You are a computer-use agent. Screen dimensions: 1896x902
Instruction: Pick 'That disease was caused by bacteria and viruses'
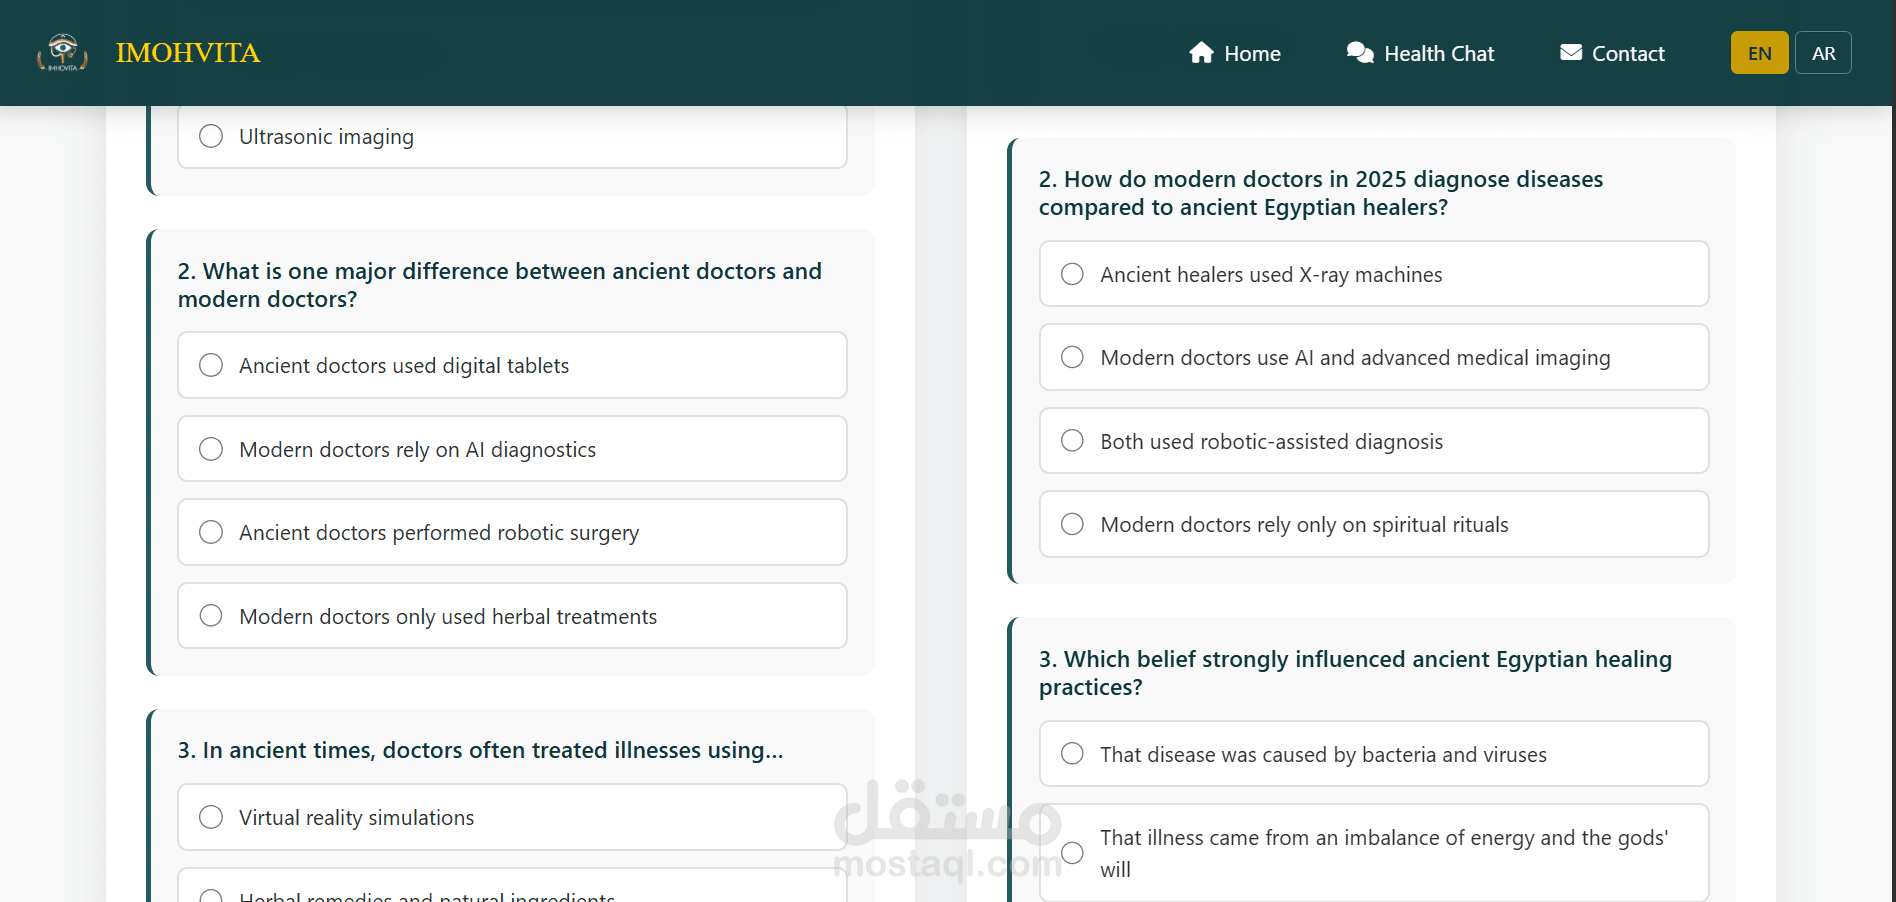tap(1072, 754)
